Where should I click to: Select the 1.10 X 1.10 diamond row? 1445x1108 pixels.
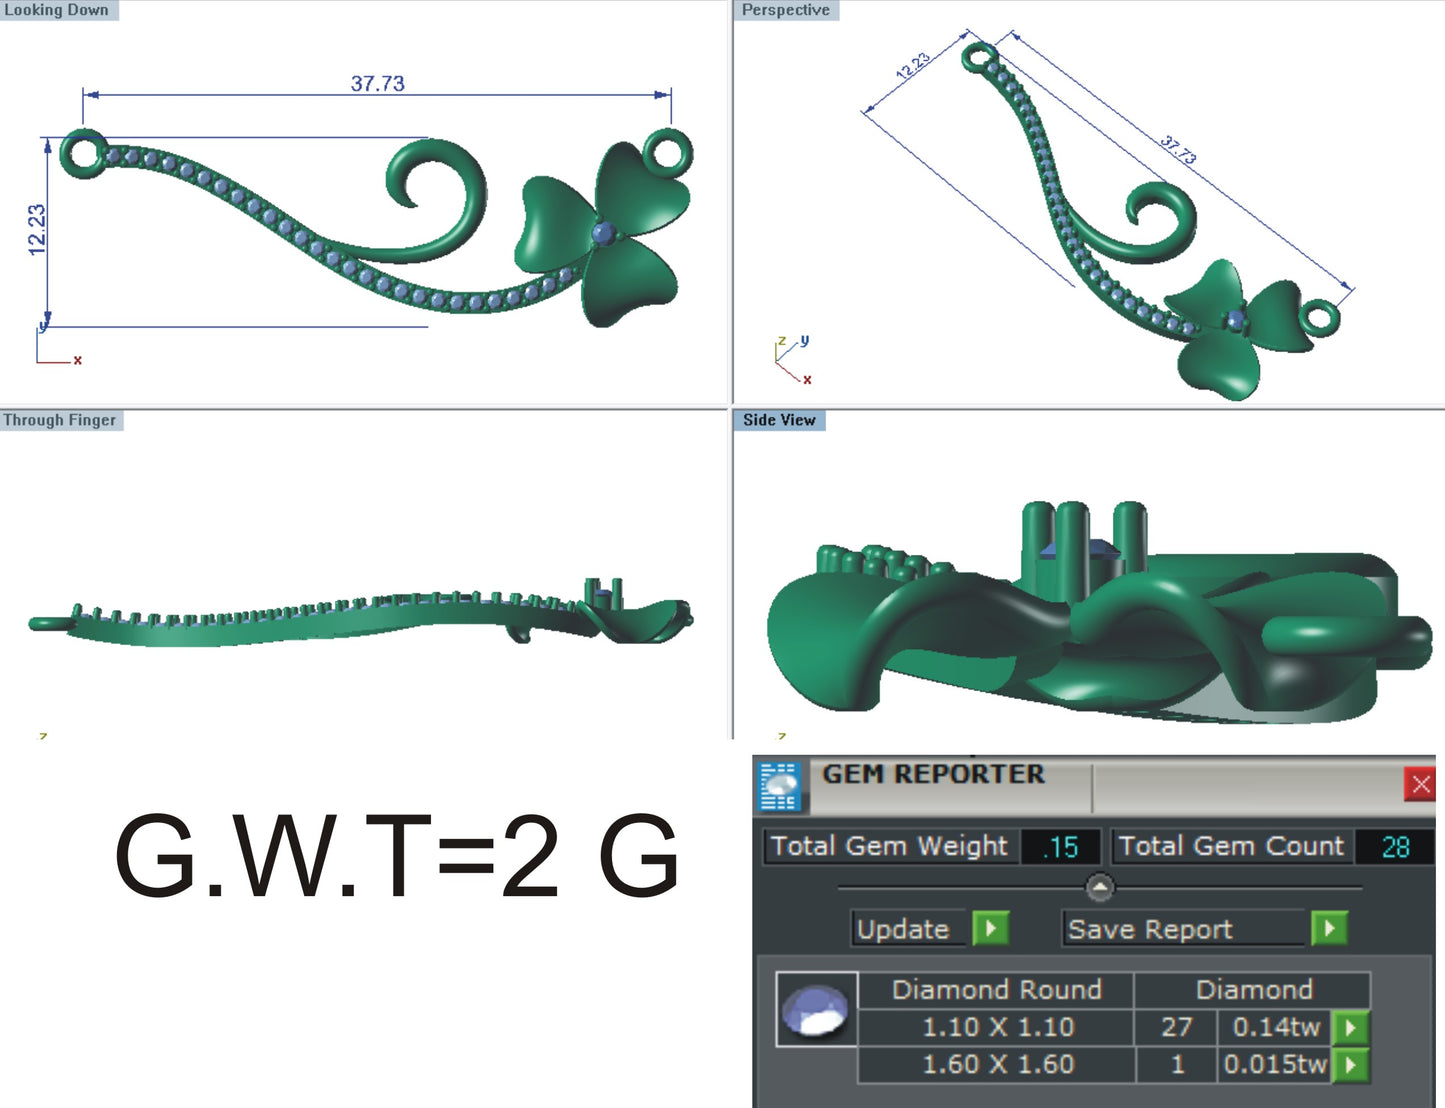997,1027
